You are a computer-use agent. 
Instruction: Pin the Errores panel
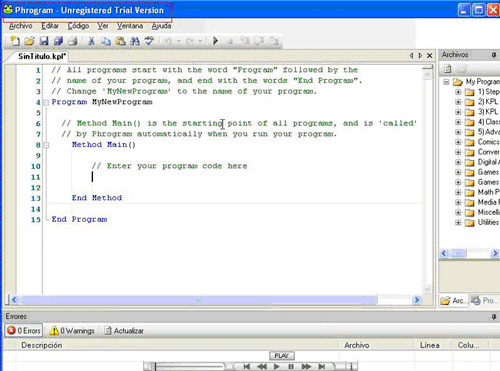tap(494, 317)
